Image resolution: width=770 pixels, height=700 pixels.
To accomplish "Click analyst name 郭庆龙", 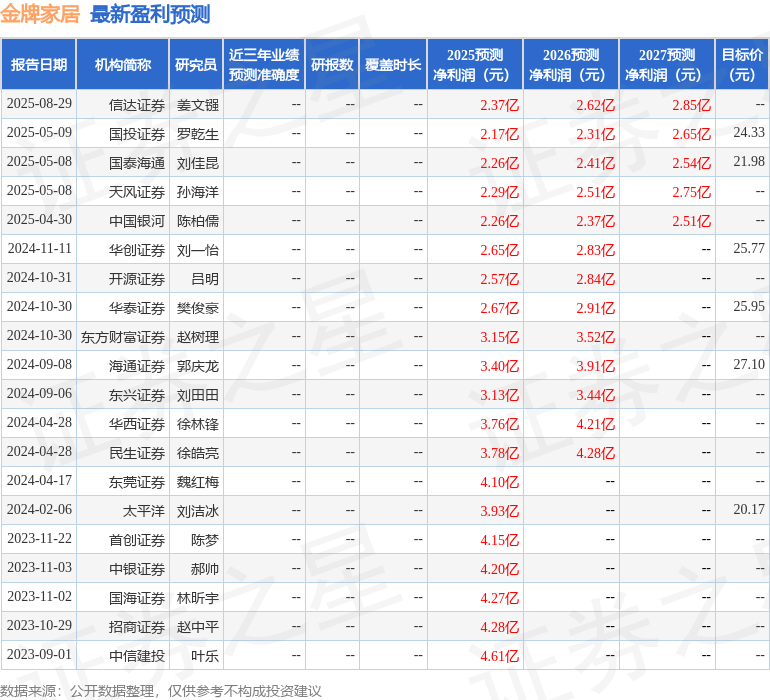I will pyautogui.click(x=197, y=366).
